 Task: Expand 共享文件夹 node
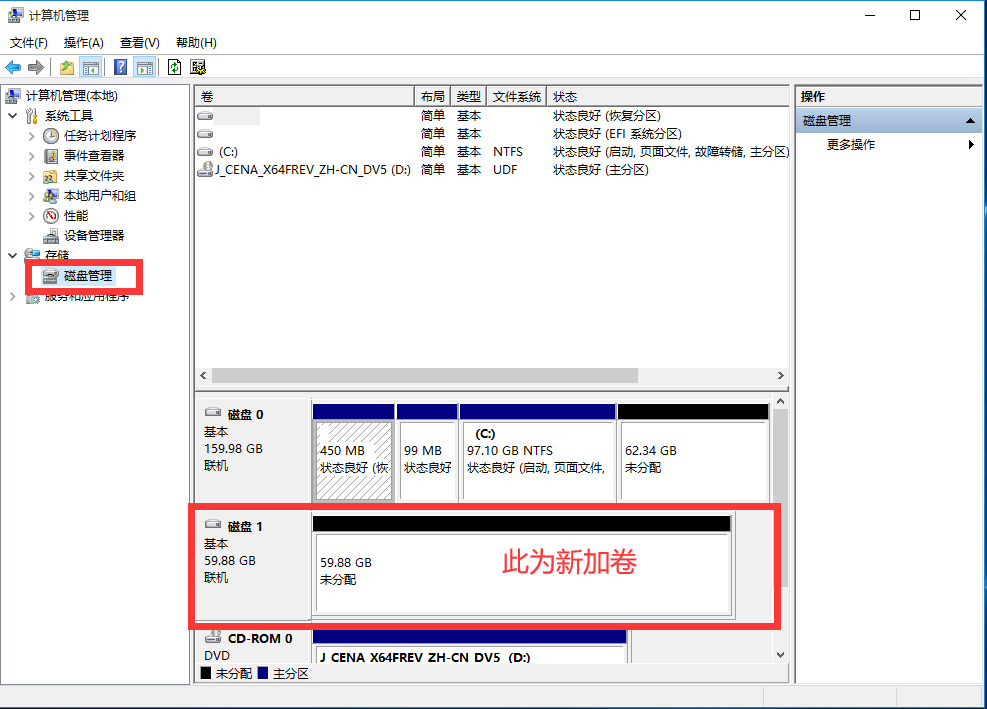pyautogui.click(x=31, y=176)
